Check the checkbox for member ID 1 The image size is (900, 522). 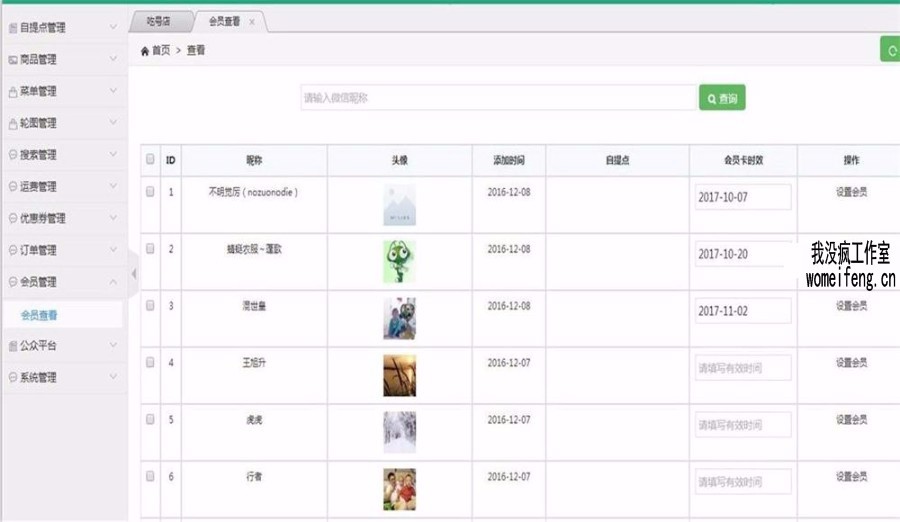[x=150, y=192]
